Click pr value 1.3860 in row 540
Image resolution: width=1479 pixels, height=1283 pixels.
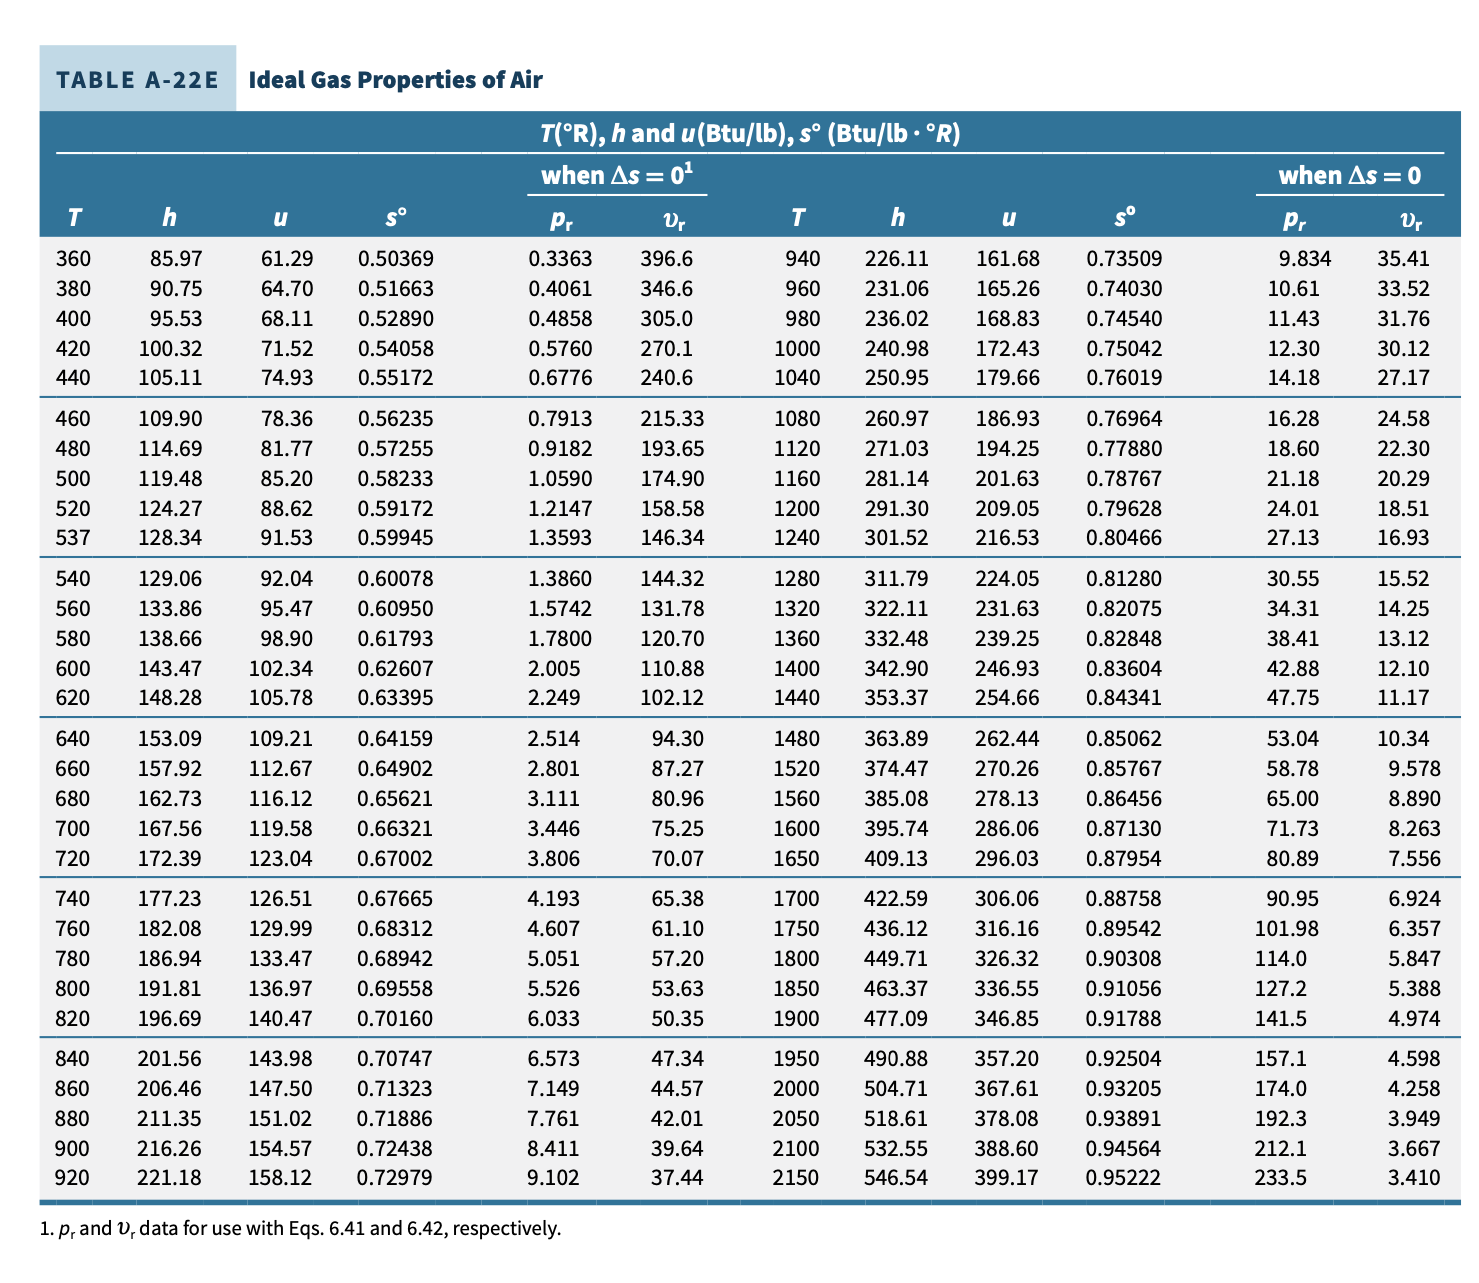click(x=560, y=579)
